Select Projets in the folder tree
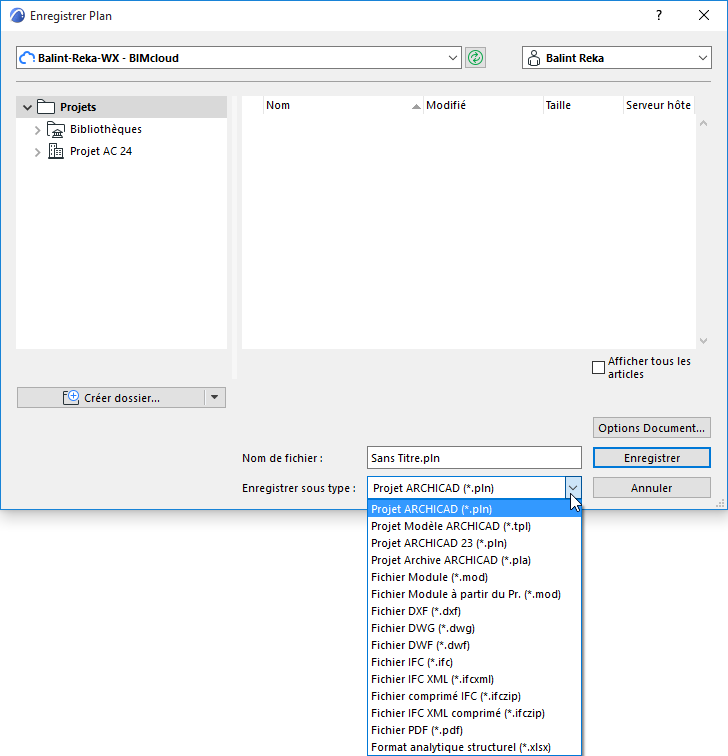Image resolution: width=728 pixels, height=756 pixels. [x=121, y=107]
